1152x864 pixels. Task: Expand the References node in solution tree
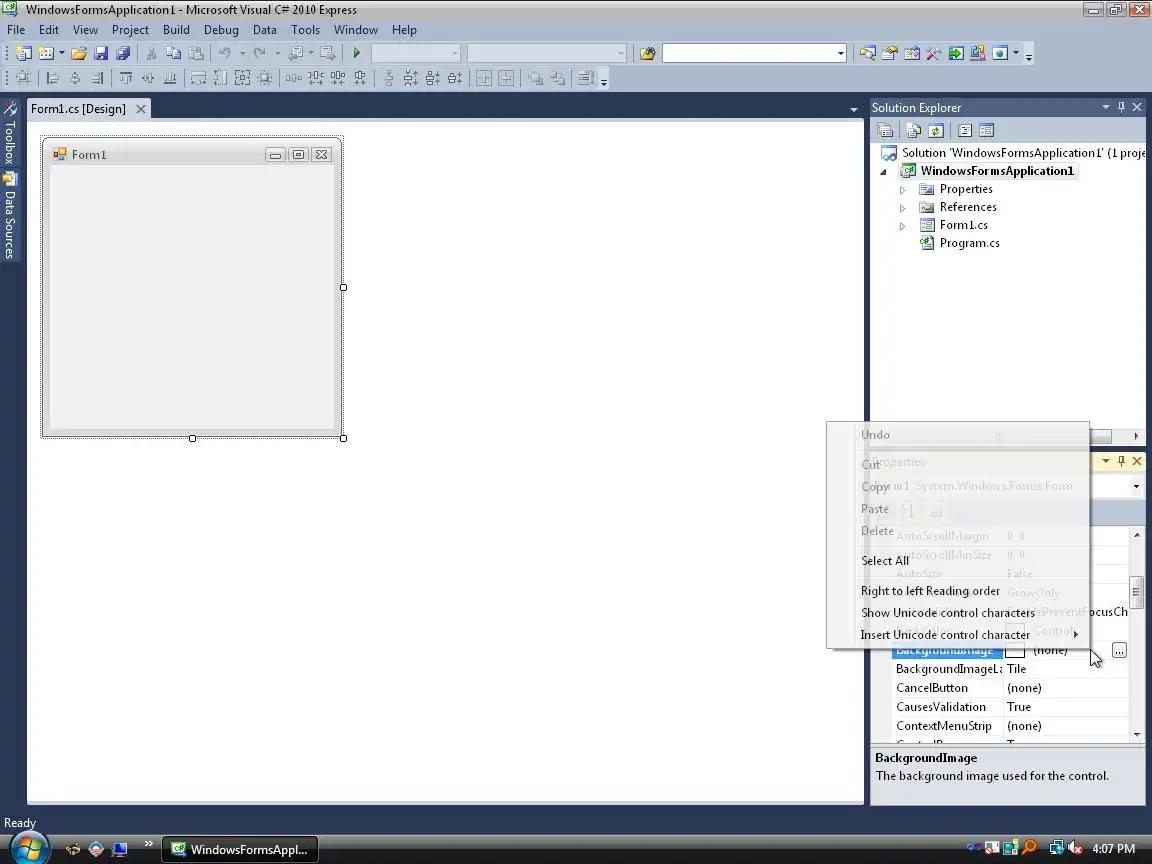pos(903,208)
